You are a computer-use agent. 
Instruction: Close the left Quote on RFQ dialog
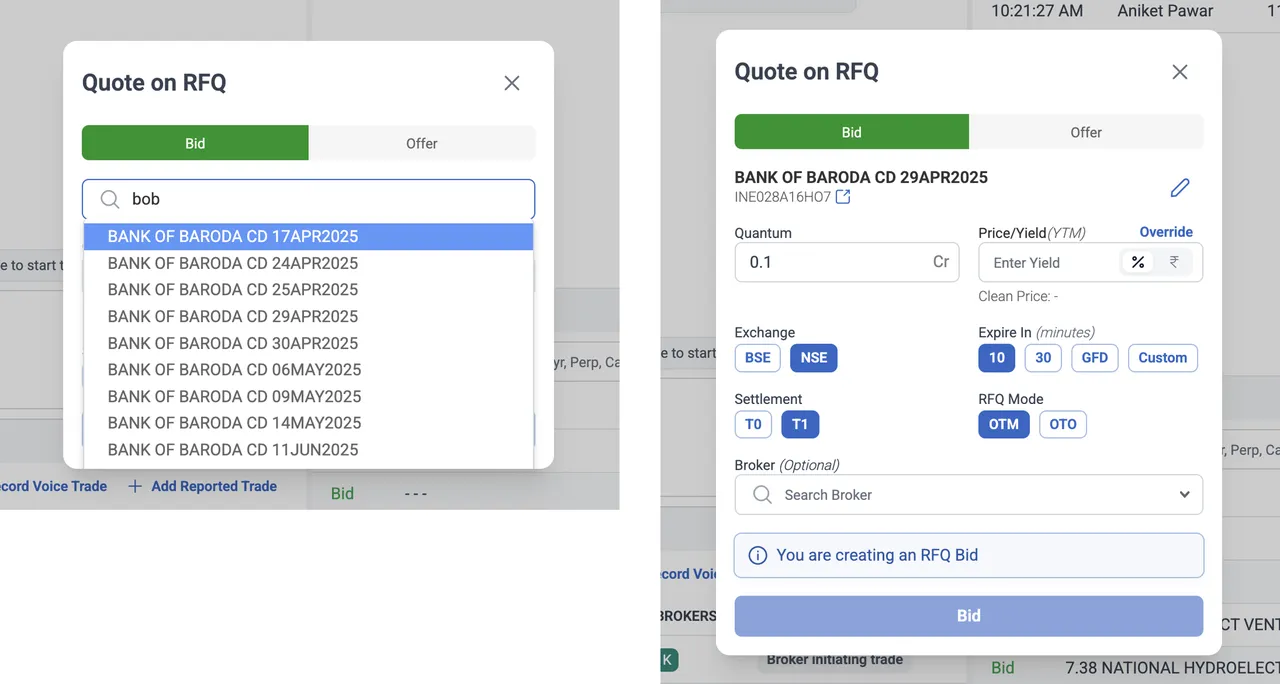point(512,83)
